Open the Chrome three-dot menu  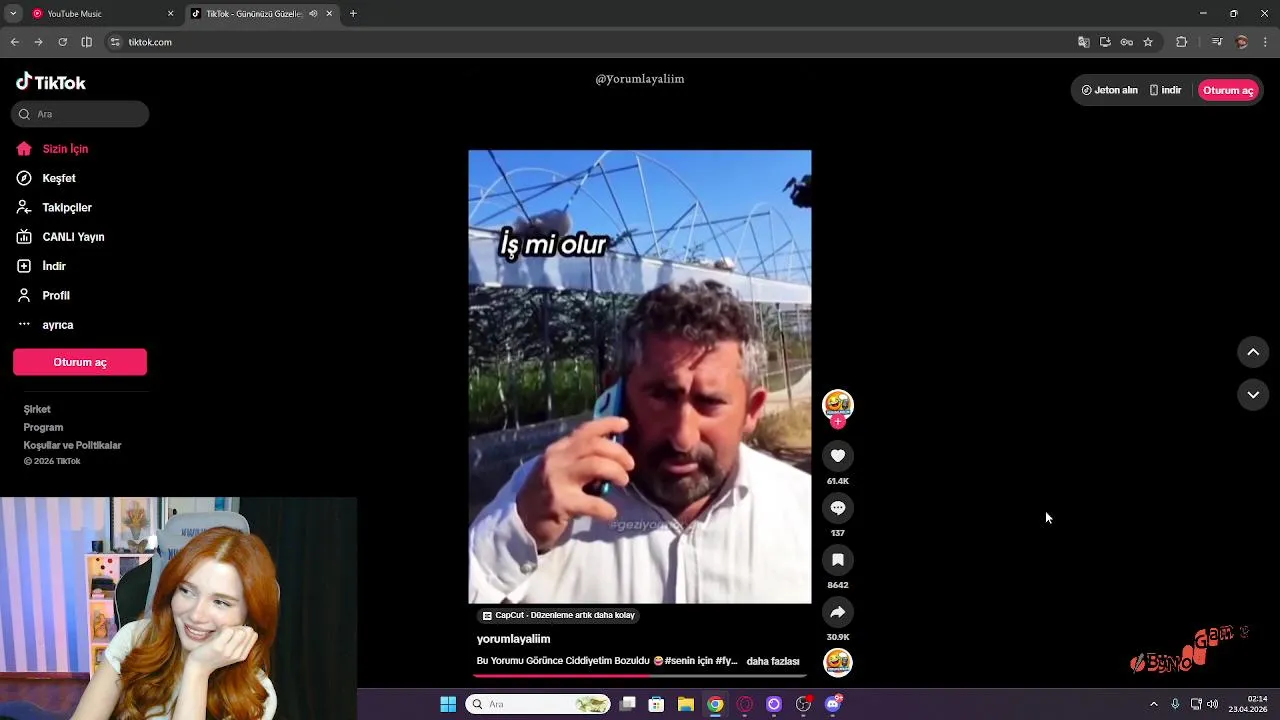click(x=1266, y=42)
